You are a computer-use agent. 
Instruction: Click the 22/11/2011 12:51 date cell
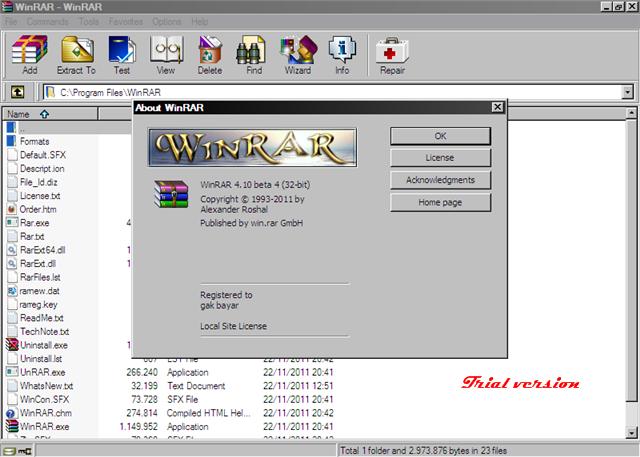tap(298, 386)
